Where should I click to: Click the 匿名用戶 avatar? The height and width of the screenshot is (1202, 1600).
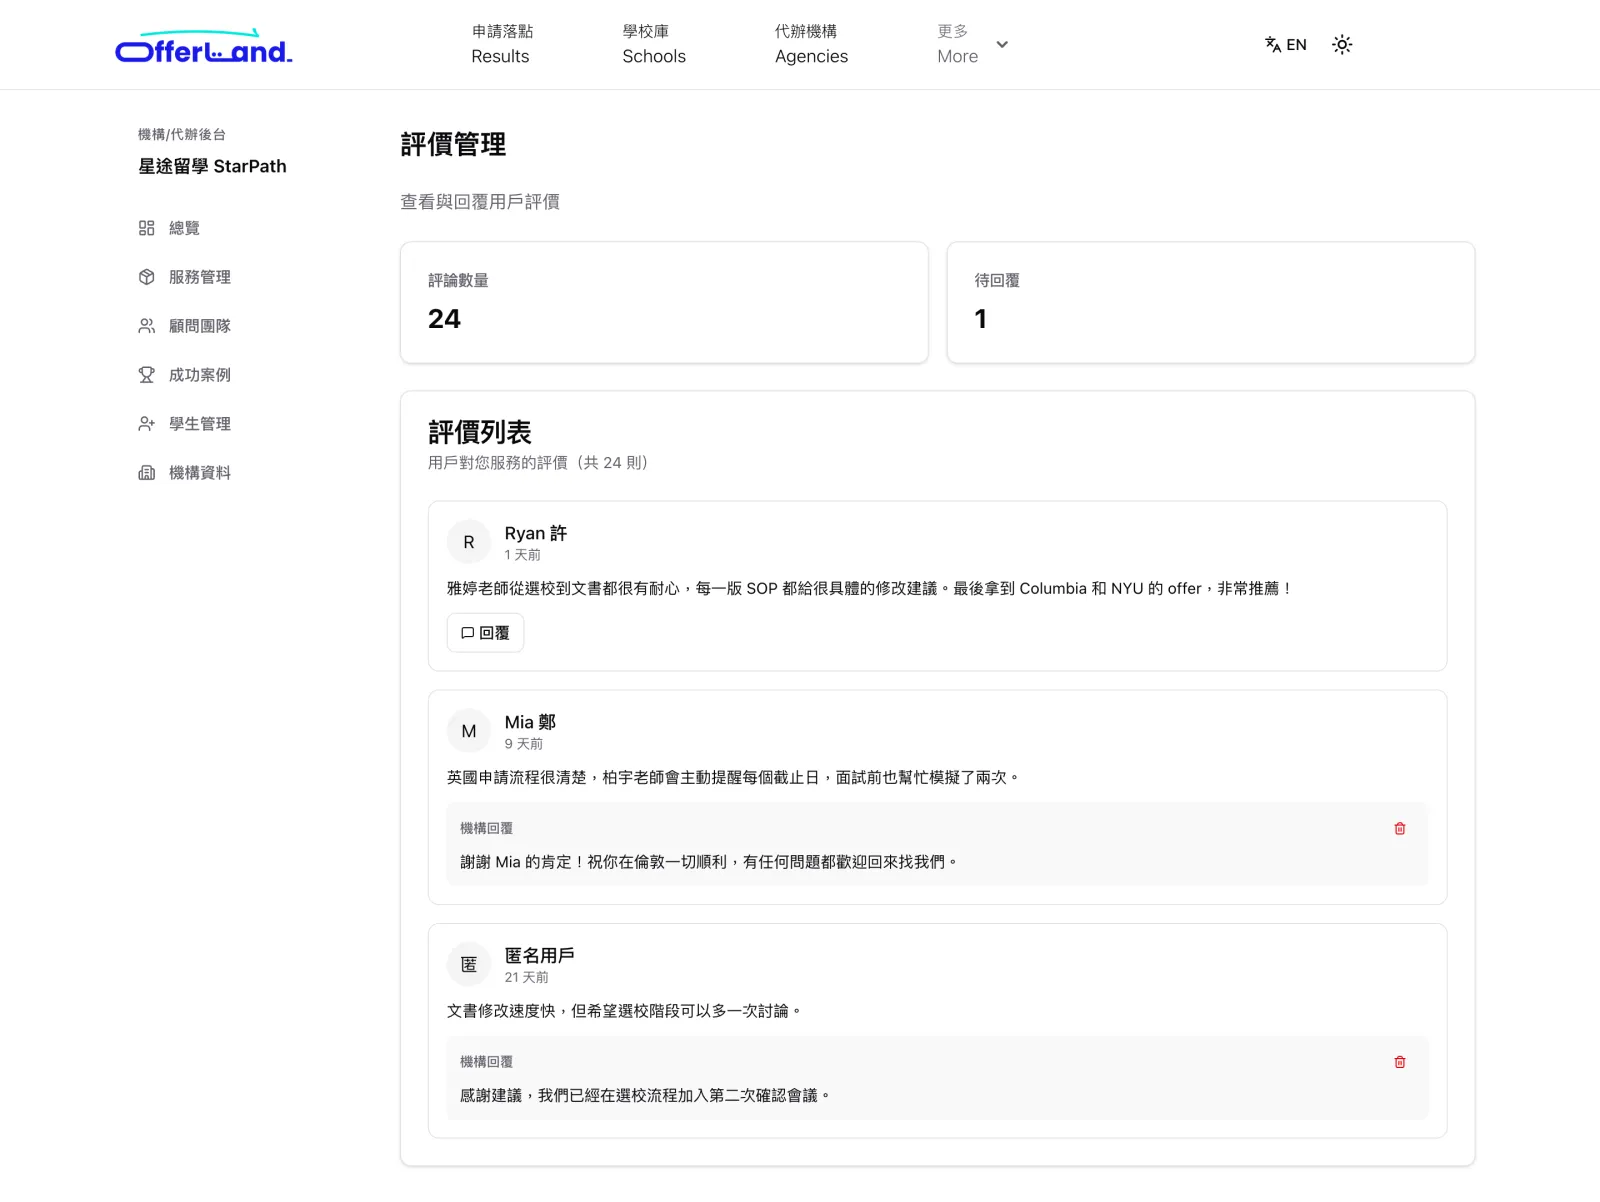pos(469,965)
